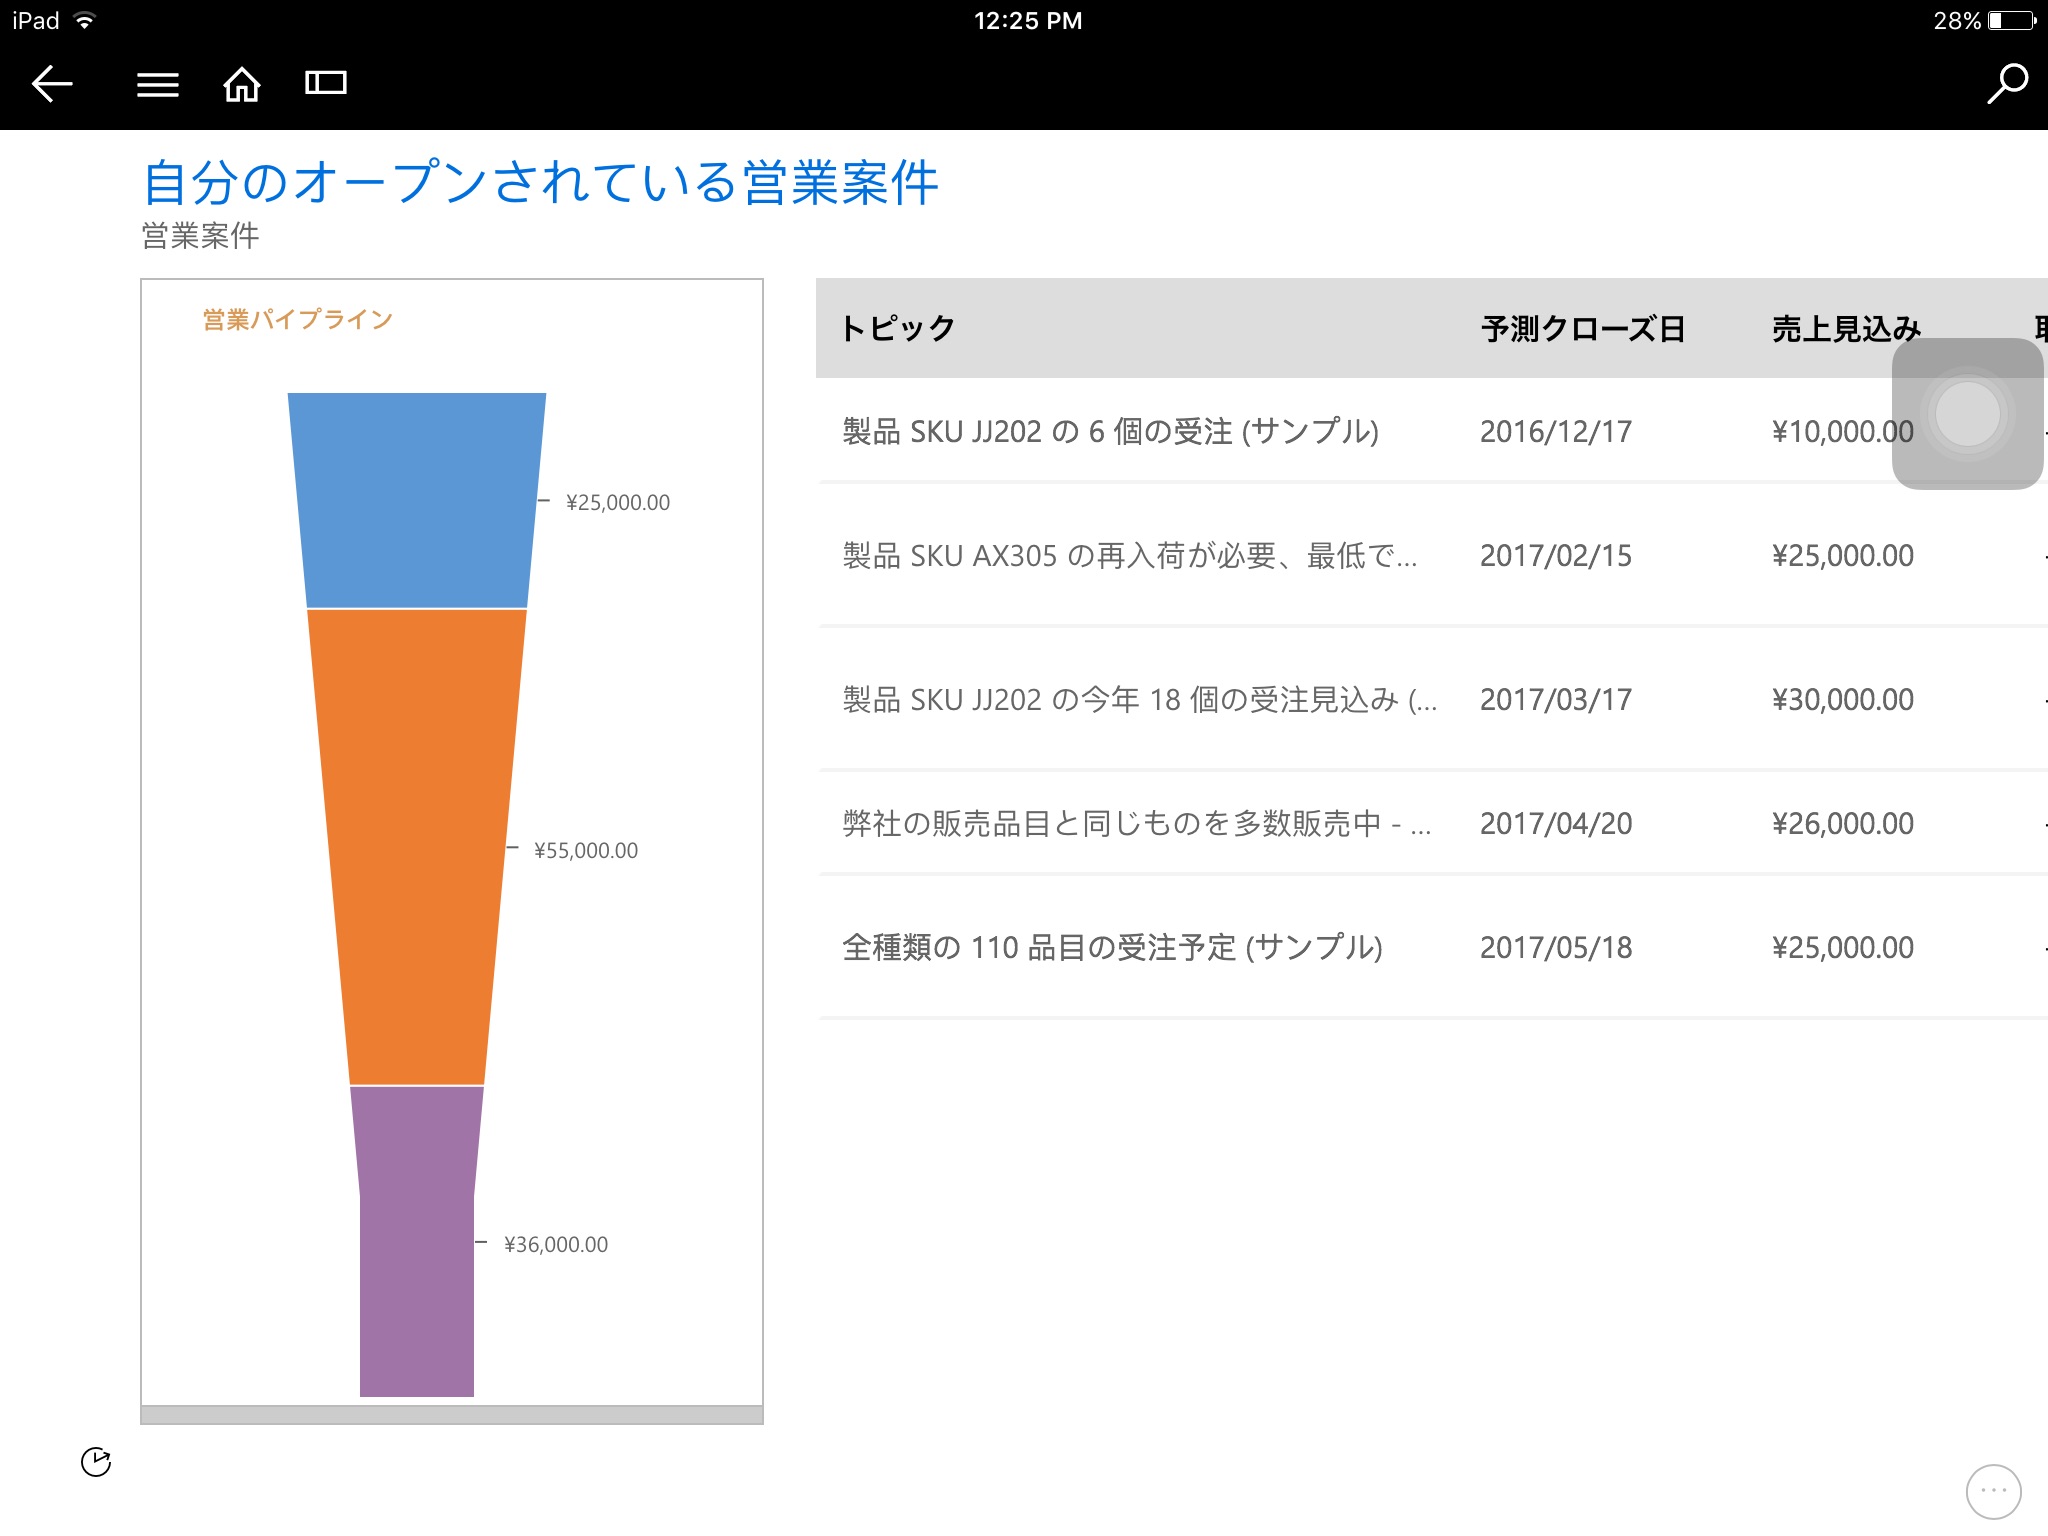Screen dimensions: 2048x1536
Task: Sort by the 売上見込み column header
Action: (1846, 328)
